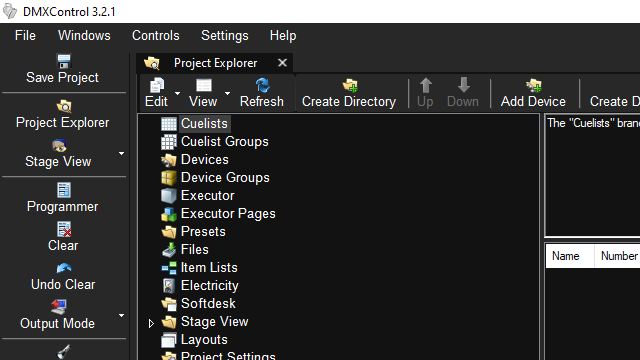The width and height of the screenshot is (640, 360).
Task: Click the Refresh label
Action: coord(262,101)
